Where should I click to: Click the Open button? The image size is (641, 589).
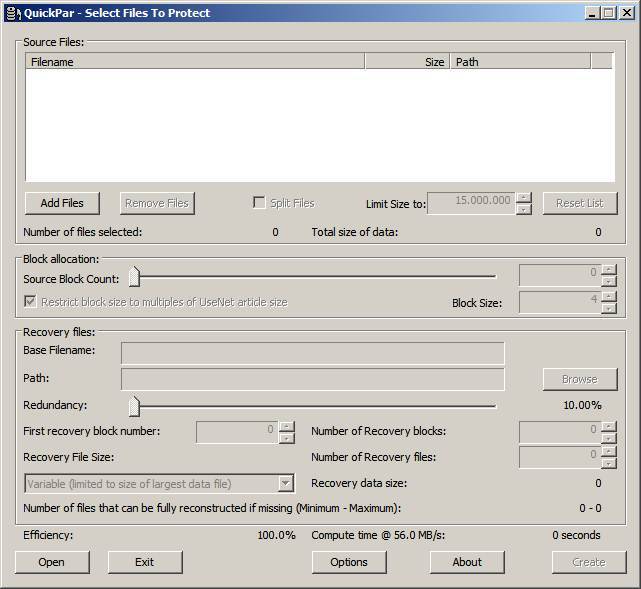pyautogui.click(x=52, y=562)
